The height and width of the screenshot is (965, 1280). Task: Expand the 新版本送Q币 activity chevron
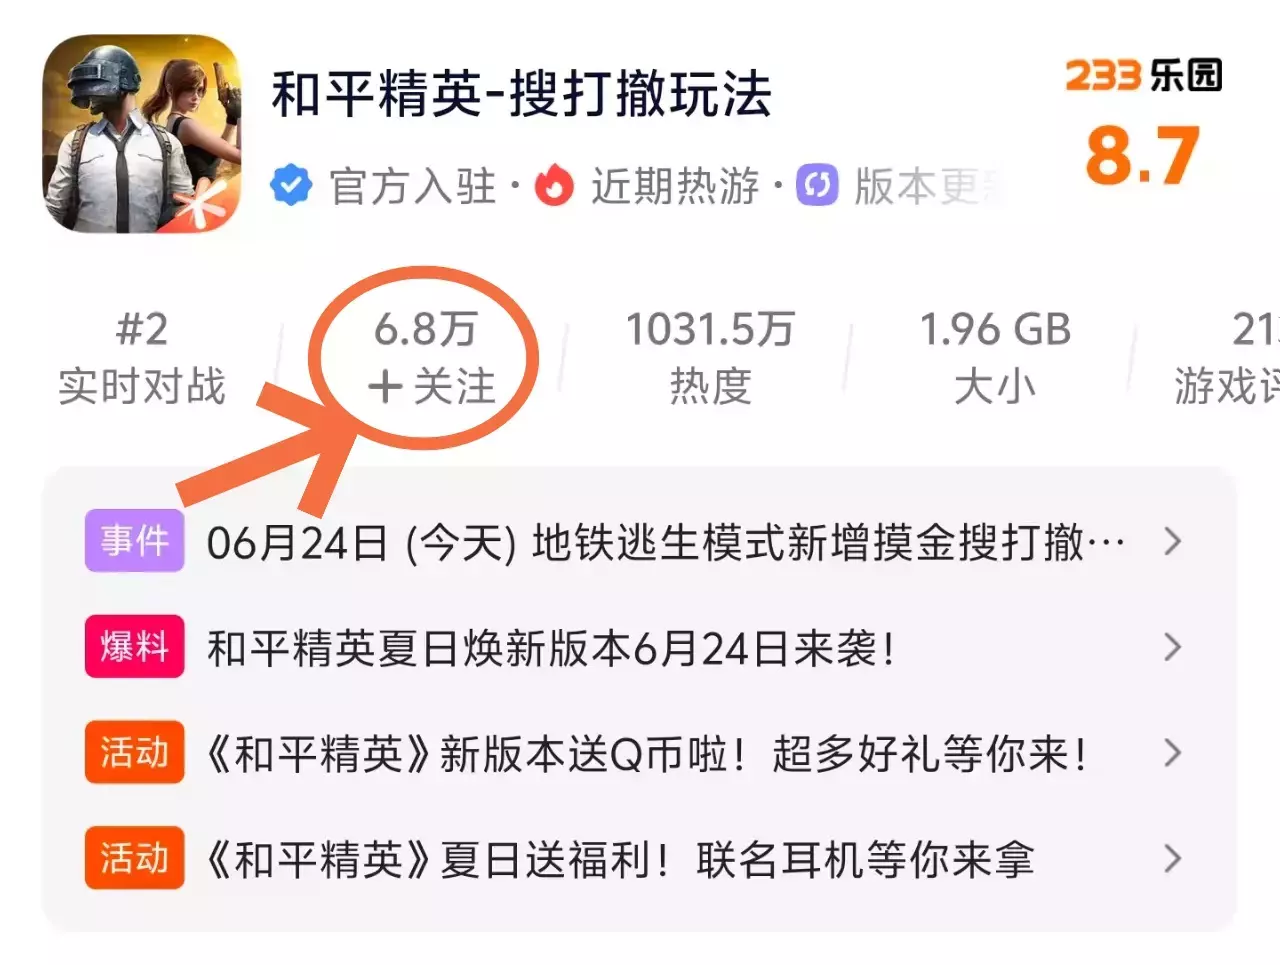point(1173,753)
